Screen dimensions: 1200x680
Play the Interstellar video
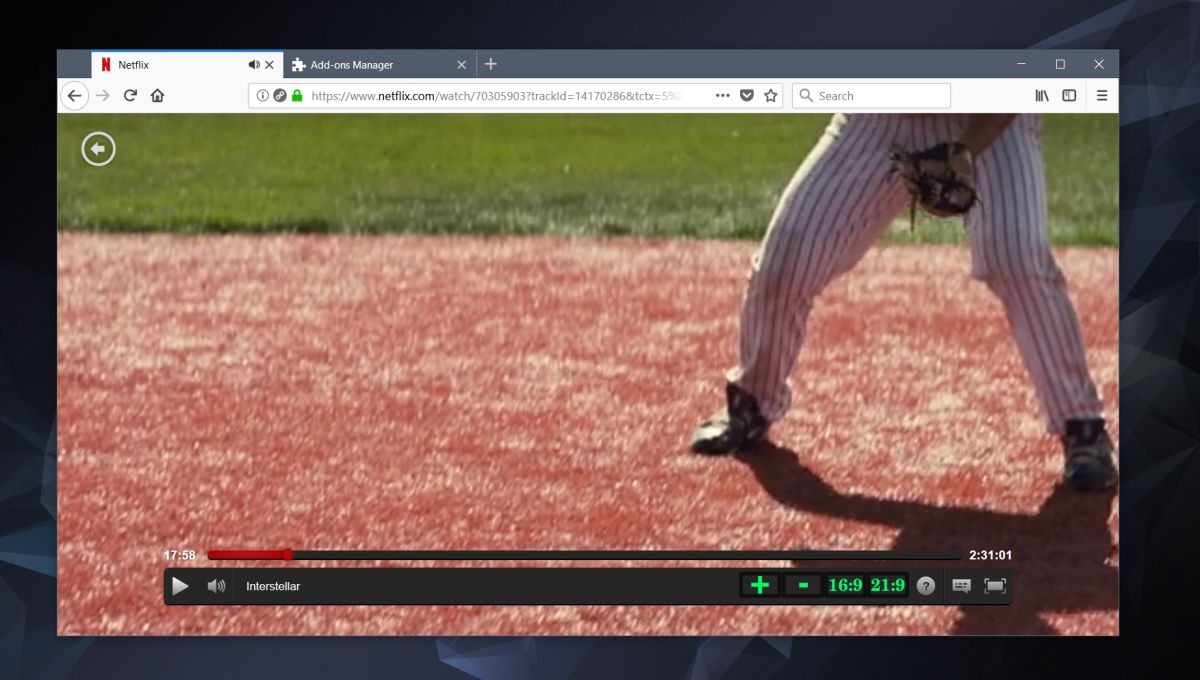coord(180,586)
